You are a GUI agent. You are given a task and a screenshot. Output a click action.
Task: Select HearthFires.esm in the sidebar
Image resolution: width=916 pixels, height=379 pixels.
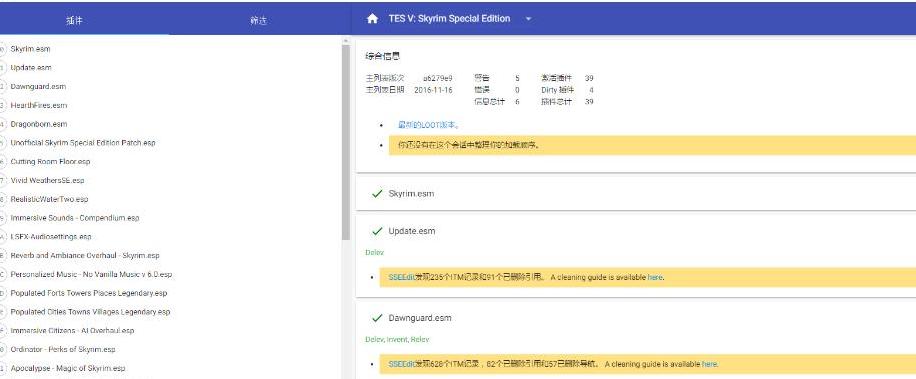click(x=39, y=106)
